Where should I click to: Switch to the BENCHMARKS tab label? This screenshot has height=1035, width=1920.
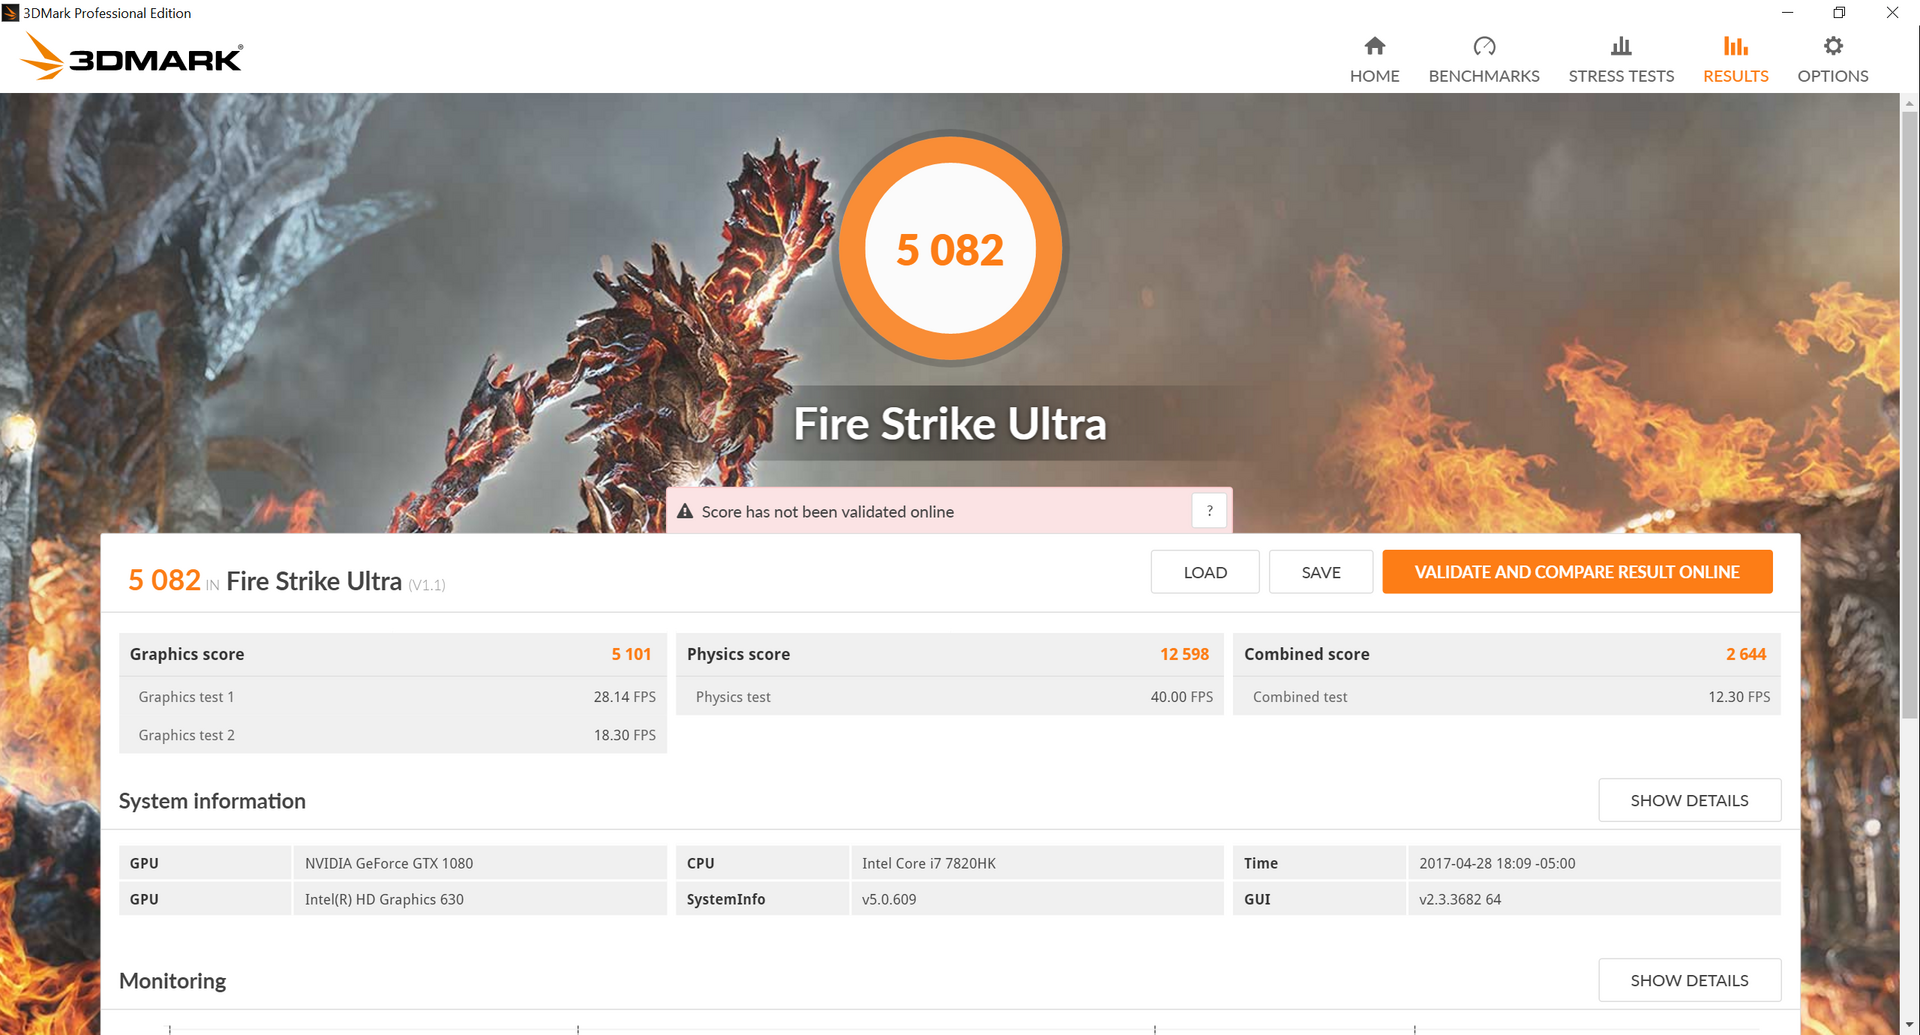[x=1484, y=76]
